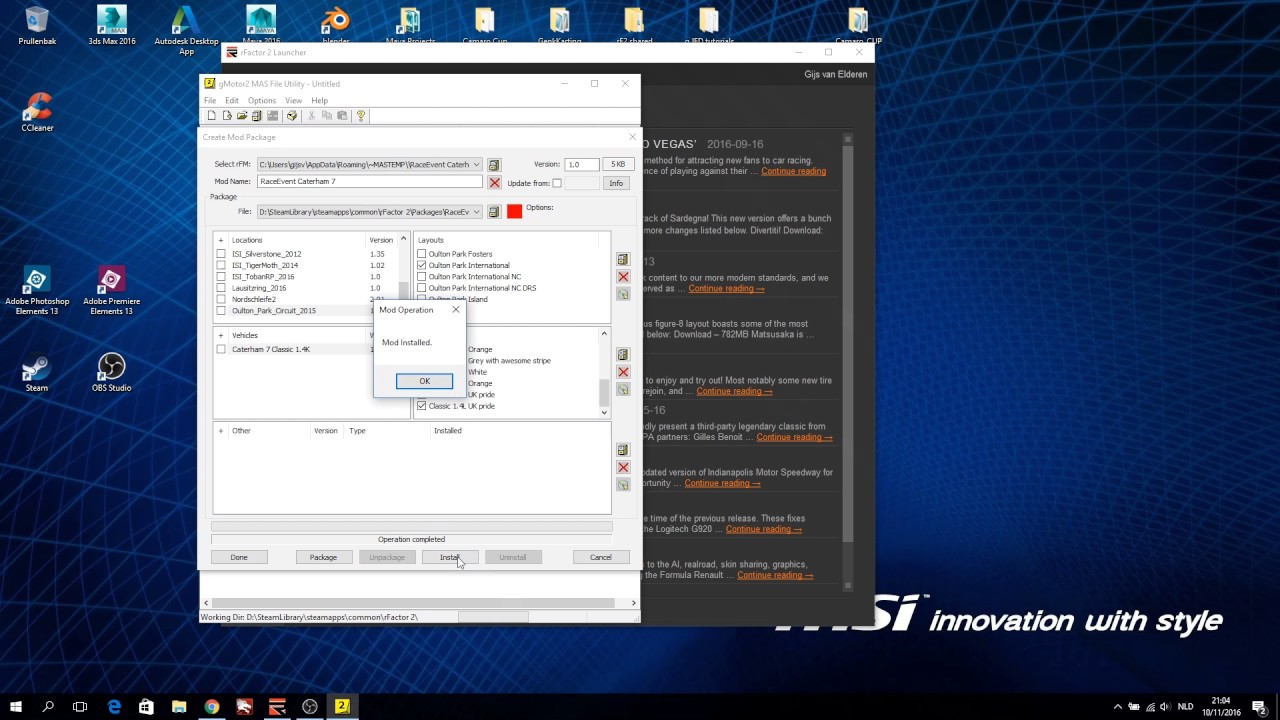1280x720 pixels.
Task: Check the Oulton Park Fosters layout checkbox
Action: click(x=421, y=254)
